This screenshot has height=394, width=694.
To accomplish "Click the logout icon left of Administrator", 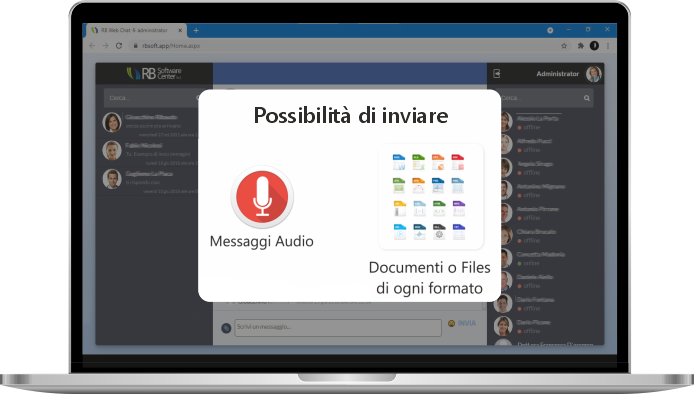I will [x=497, y=73].
